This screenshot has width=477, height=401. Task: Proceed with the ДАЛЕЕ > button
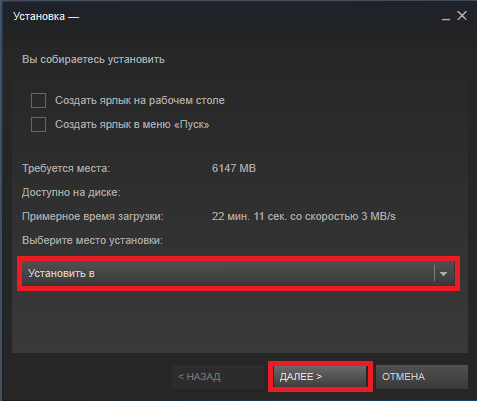(320, 377)
